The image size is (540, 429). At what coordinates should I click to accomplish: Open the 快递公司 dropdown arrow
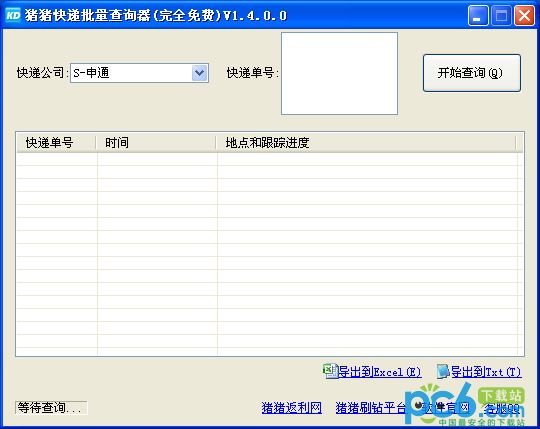[x=199, y=73]
